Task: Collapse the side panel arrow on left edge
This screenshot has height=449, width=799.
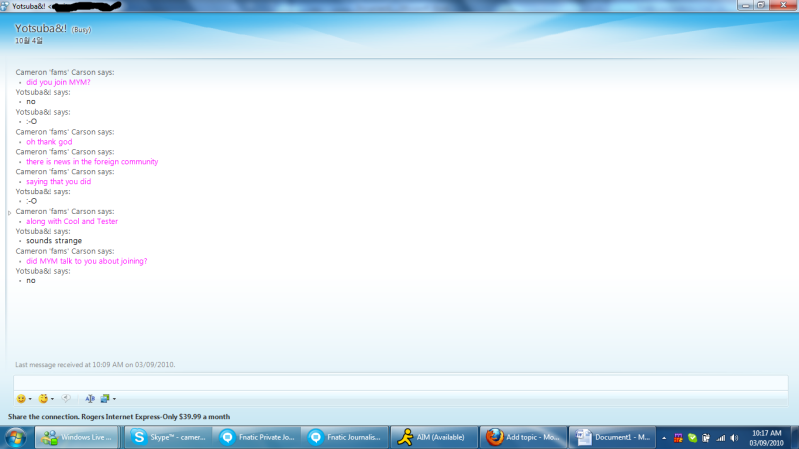Action: (x=9, y=213)
